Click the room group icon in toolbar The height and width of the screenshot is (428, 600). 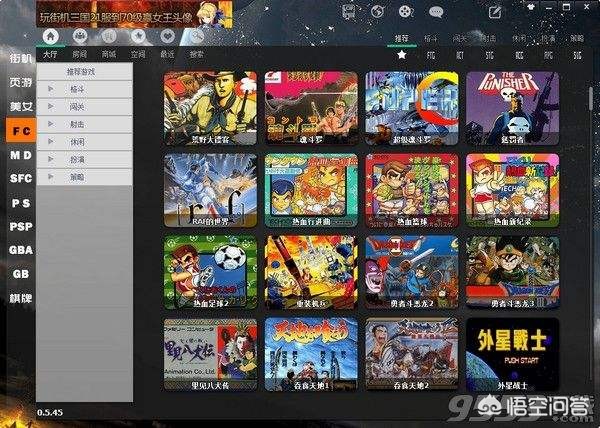[80, 37]
